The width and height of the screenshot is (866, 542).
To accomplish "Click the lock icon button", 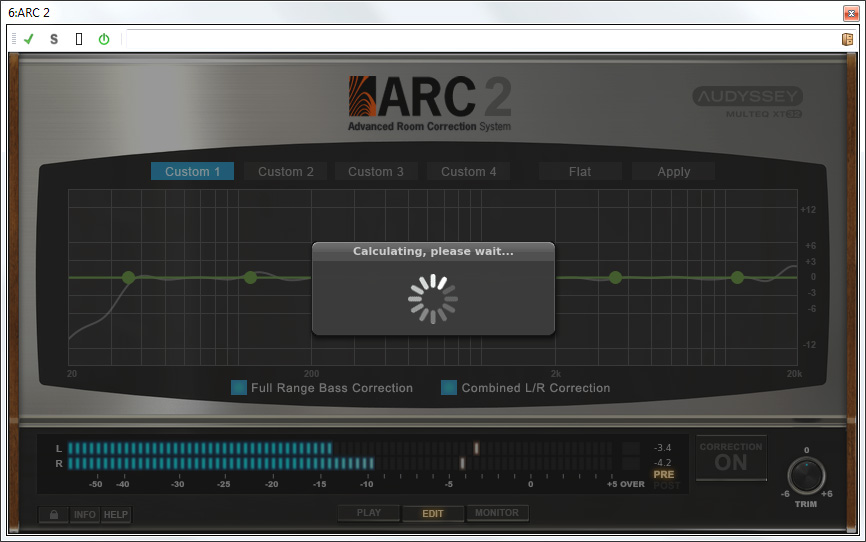I will tap(53, 515).
